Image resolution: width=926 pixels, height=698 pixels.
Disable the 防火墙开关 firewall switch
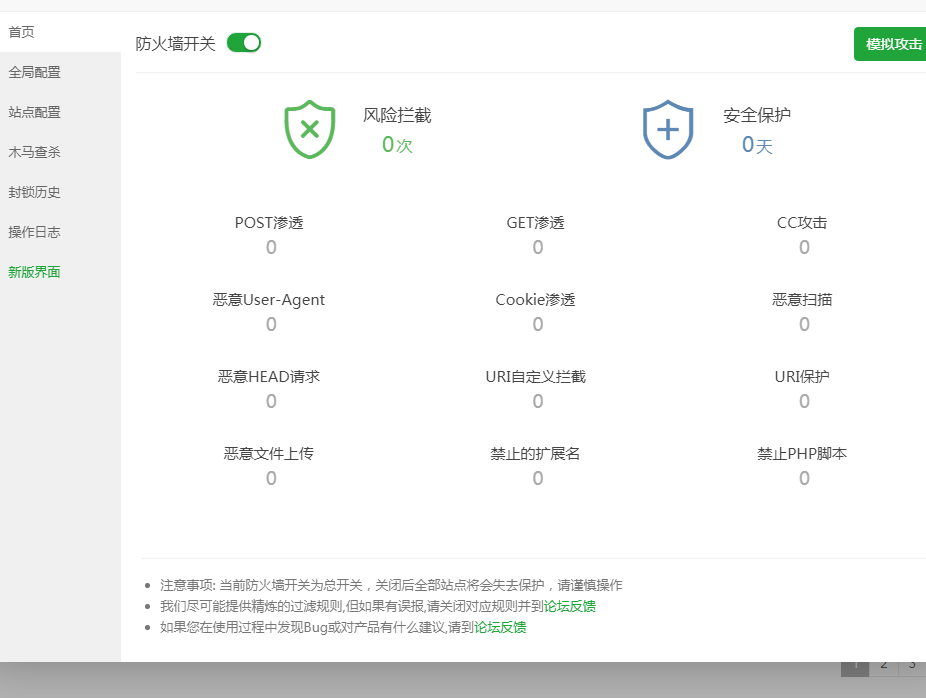[x=243, y=43]
